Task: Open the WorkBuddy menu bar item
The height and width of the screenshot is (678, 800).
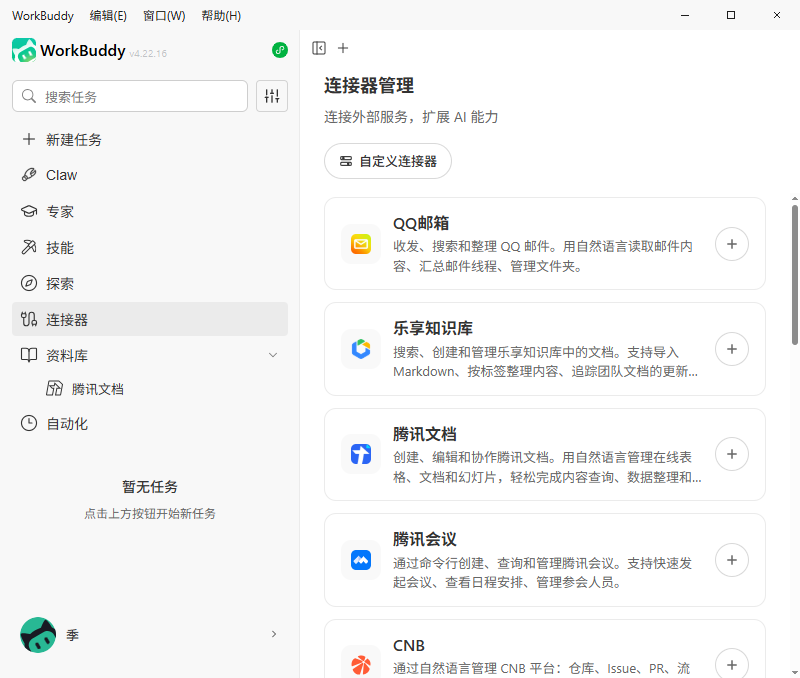Action: pos(43,16)
